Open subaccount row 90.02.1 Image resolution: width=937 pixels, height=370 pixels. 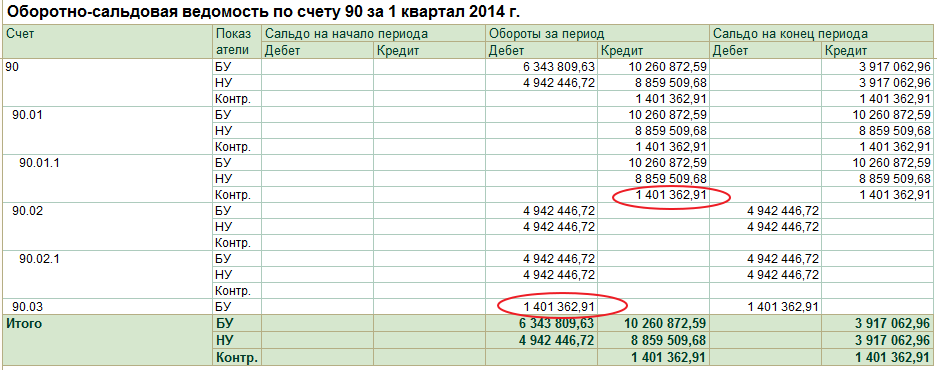coord(39,258)
